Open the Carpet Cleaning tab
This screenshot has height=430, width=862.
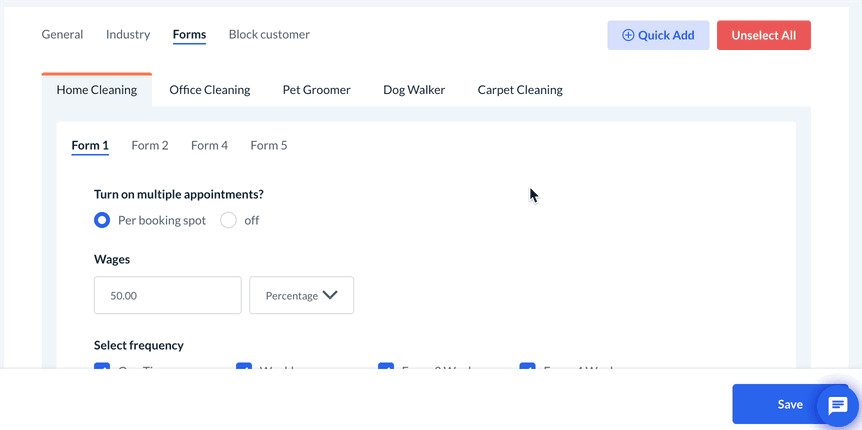click(520, 90)
